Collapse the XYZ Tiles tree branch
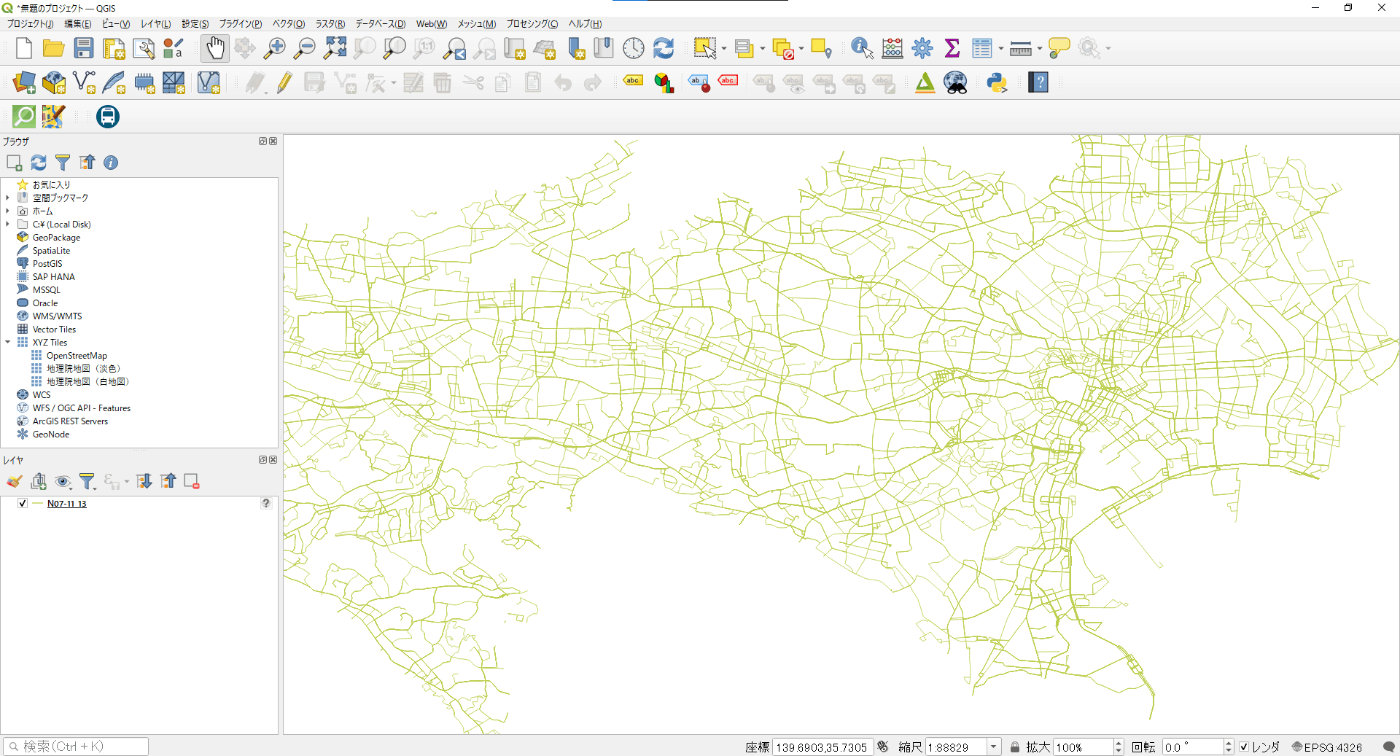This screenshot has height=756, width=1400. click(8, 341)
